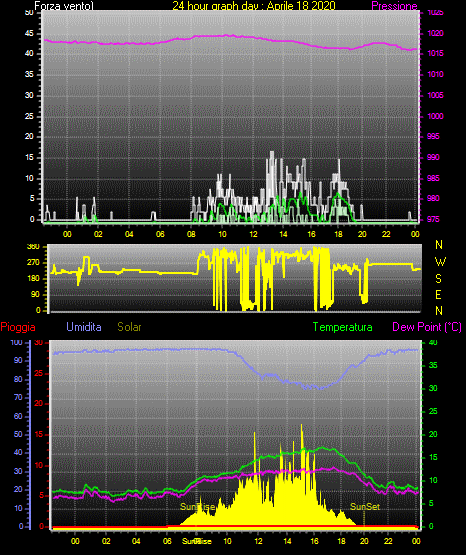Click the Pioggia legend label
Viewport: 466px width, 555px height.
click(18, 327)
